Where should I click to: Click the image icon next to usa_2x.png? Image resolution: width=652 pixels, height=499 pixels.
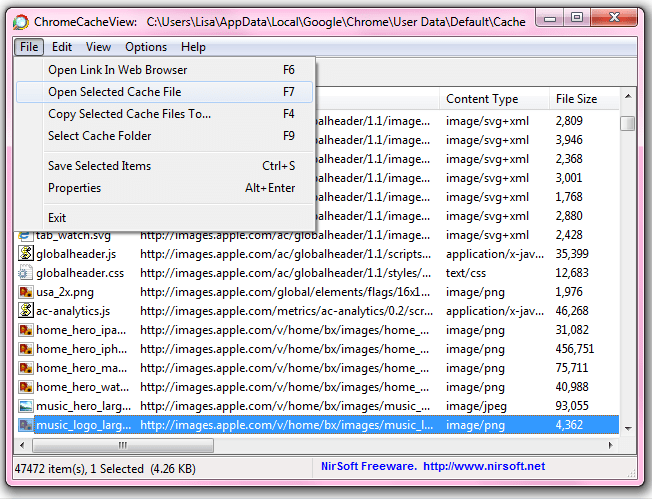[25, 291]
